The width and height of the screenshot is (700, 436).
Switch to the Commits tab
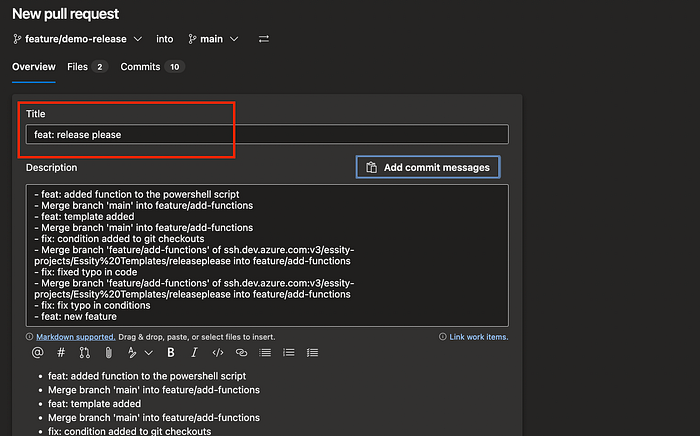coord(152,67)
